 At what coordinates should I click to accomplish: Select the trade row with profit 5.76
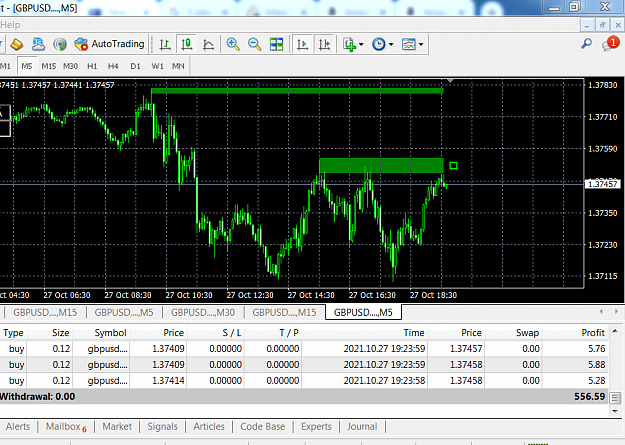pyautogui.click(x=304, y=349)
